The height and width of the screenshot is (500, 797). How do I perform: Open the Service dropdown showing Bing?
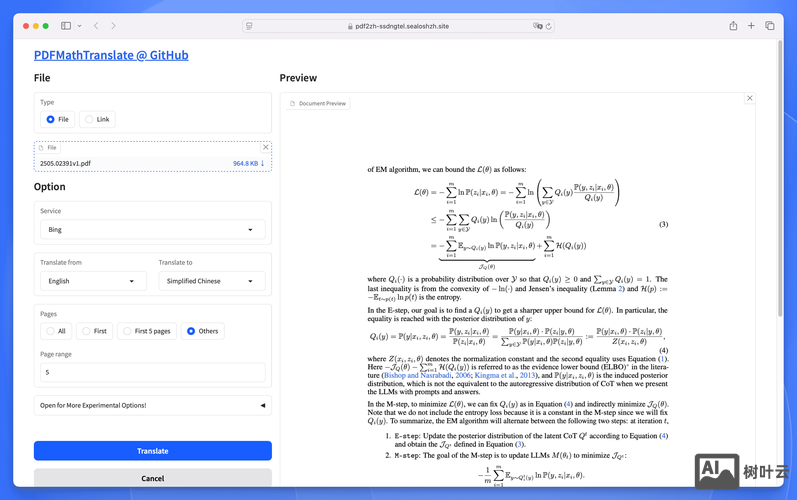tap(152, 230)
